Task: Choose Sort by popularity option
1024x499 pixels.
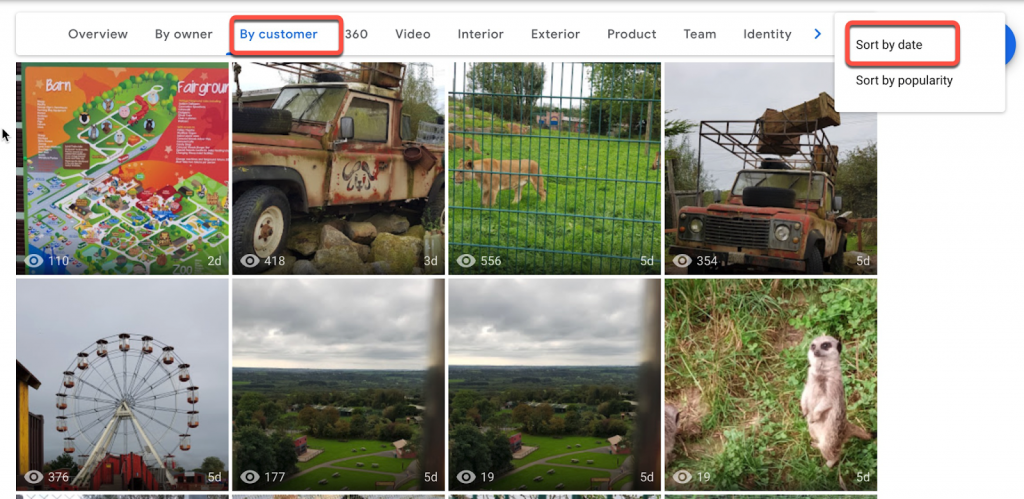Action: coord(904,80)
